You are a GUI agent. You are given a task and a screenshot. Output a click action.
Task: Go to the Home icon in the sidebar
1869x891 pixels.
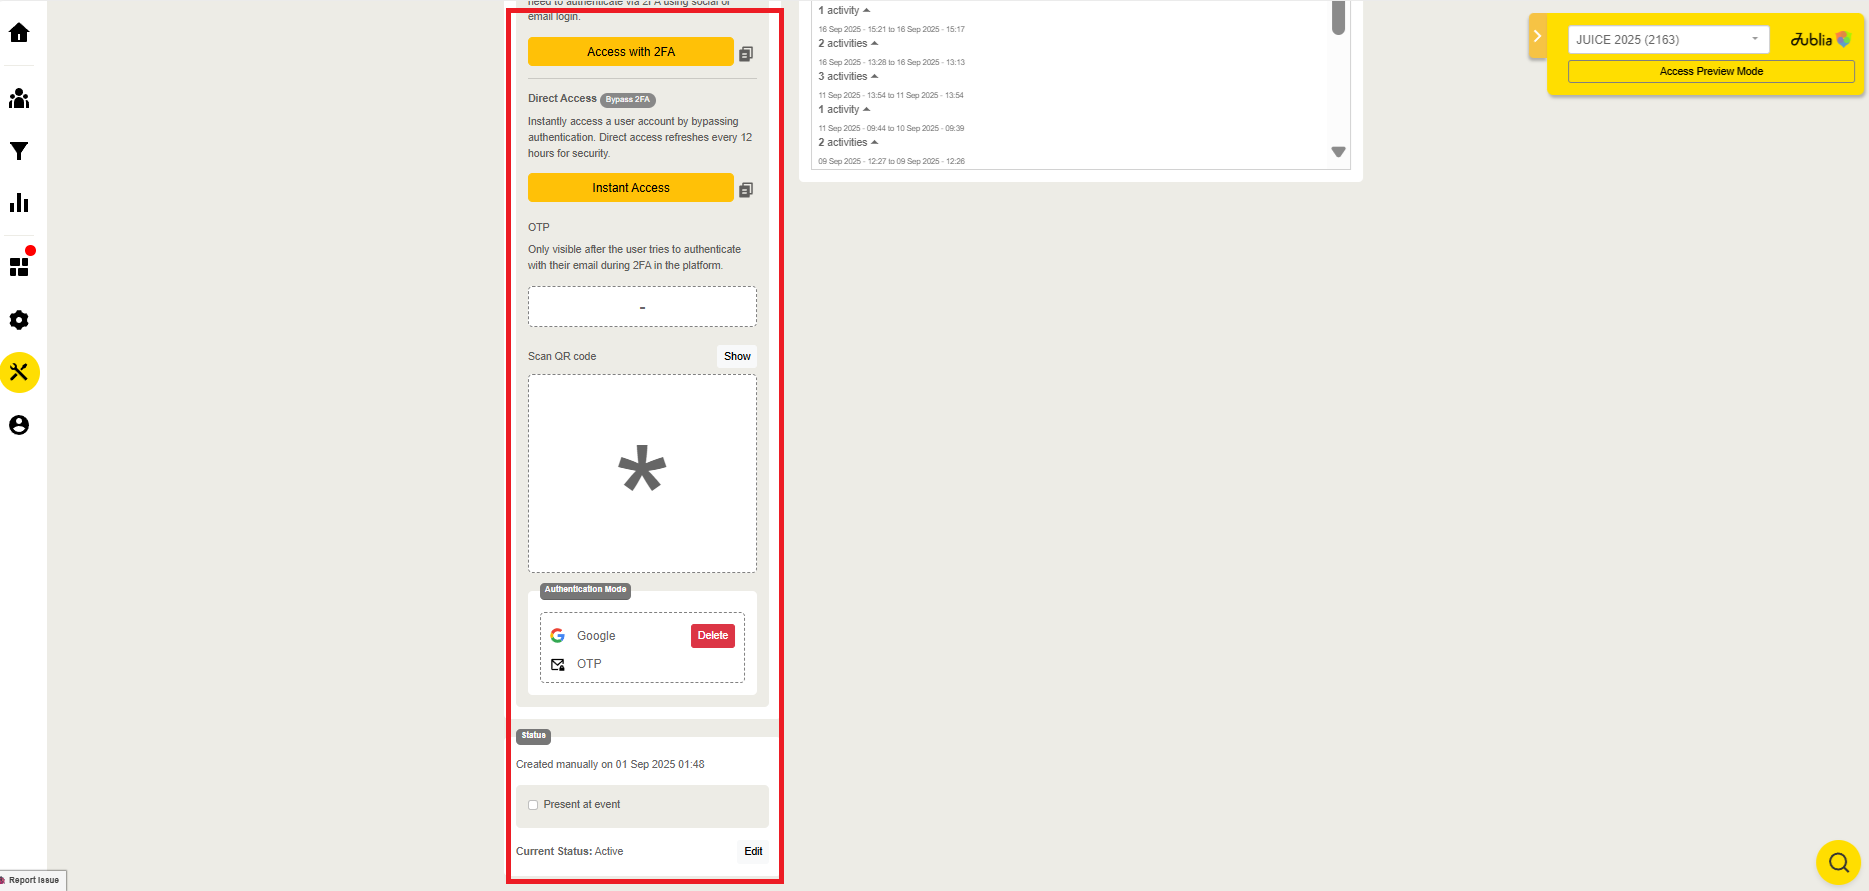[19, 33]
